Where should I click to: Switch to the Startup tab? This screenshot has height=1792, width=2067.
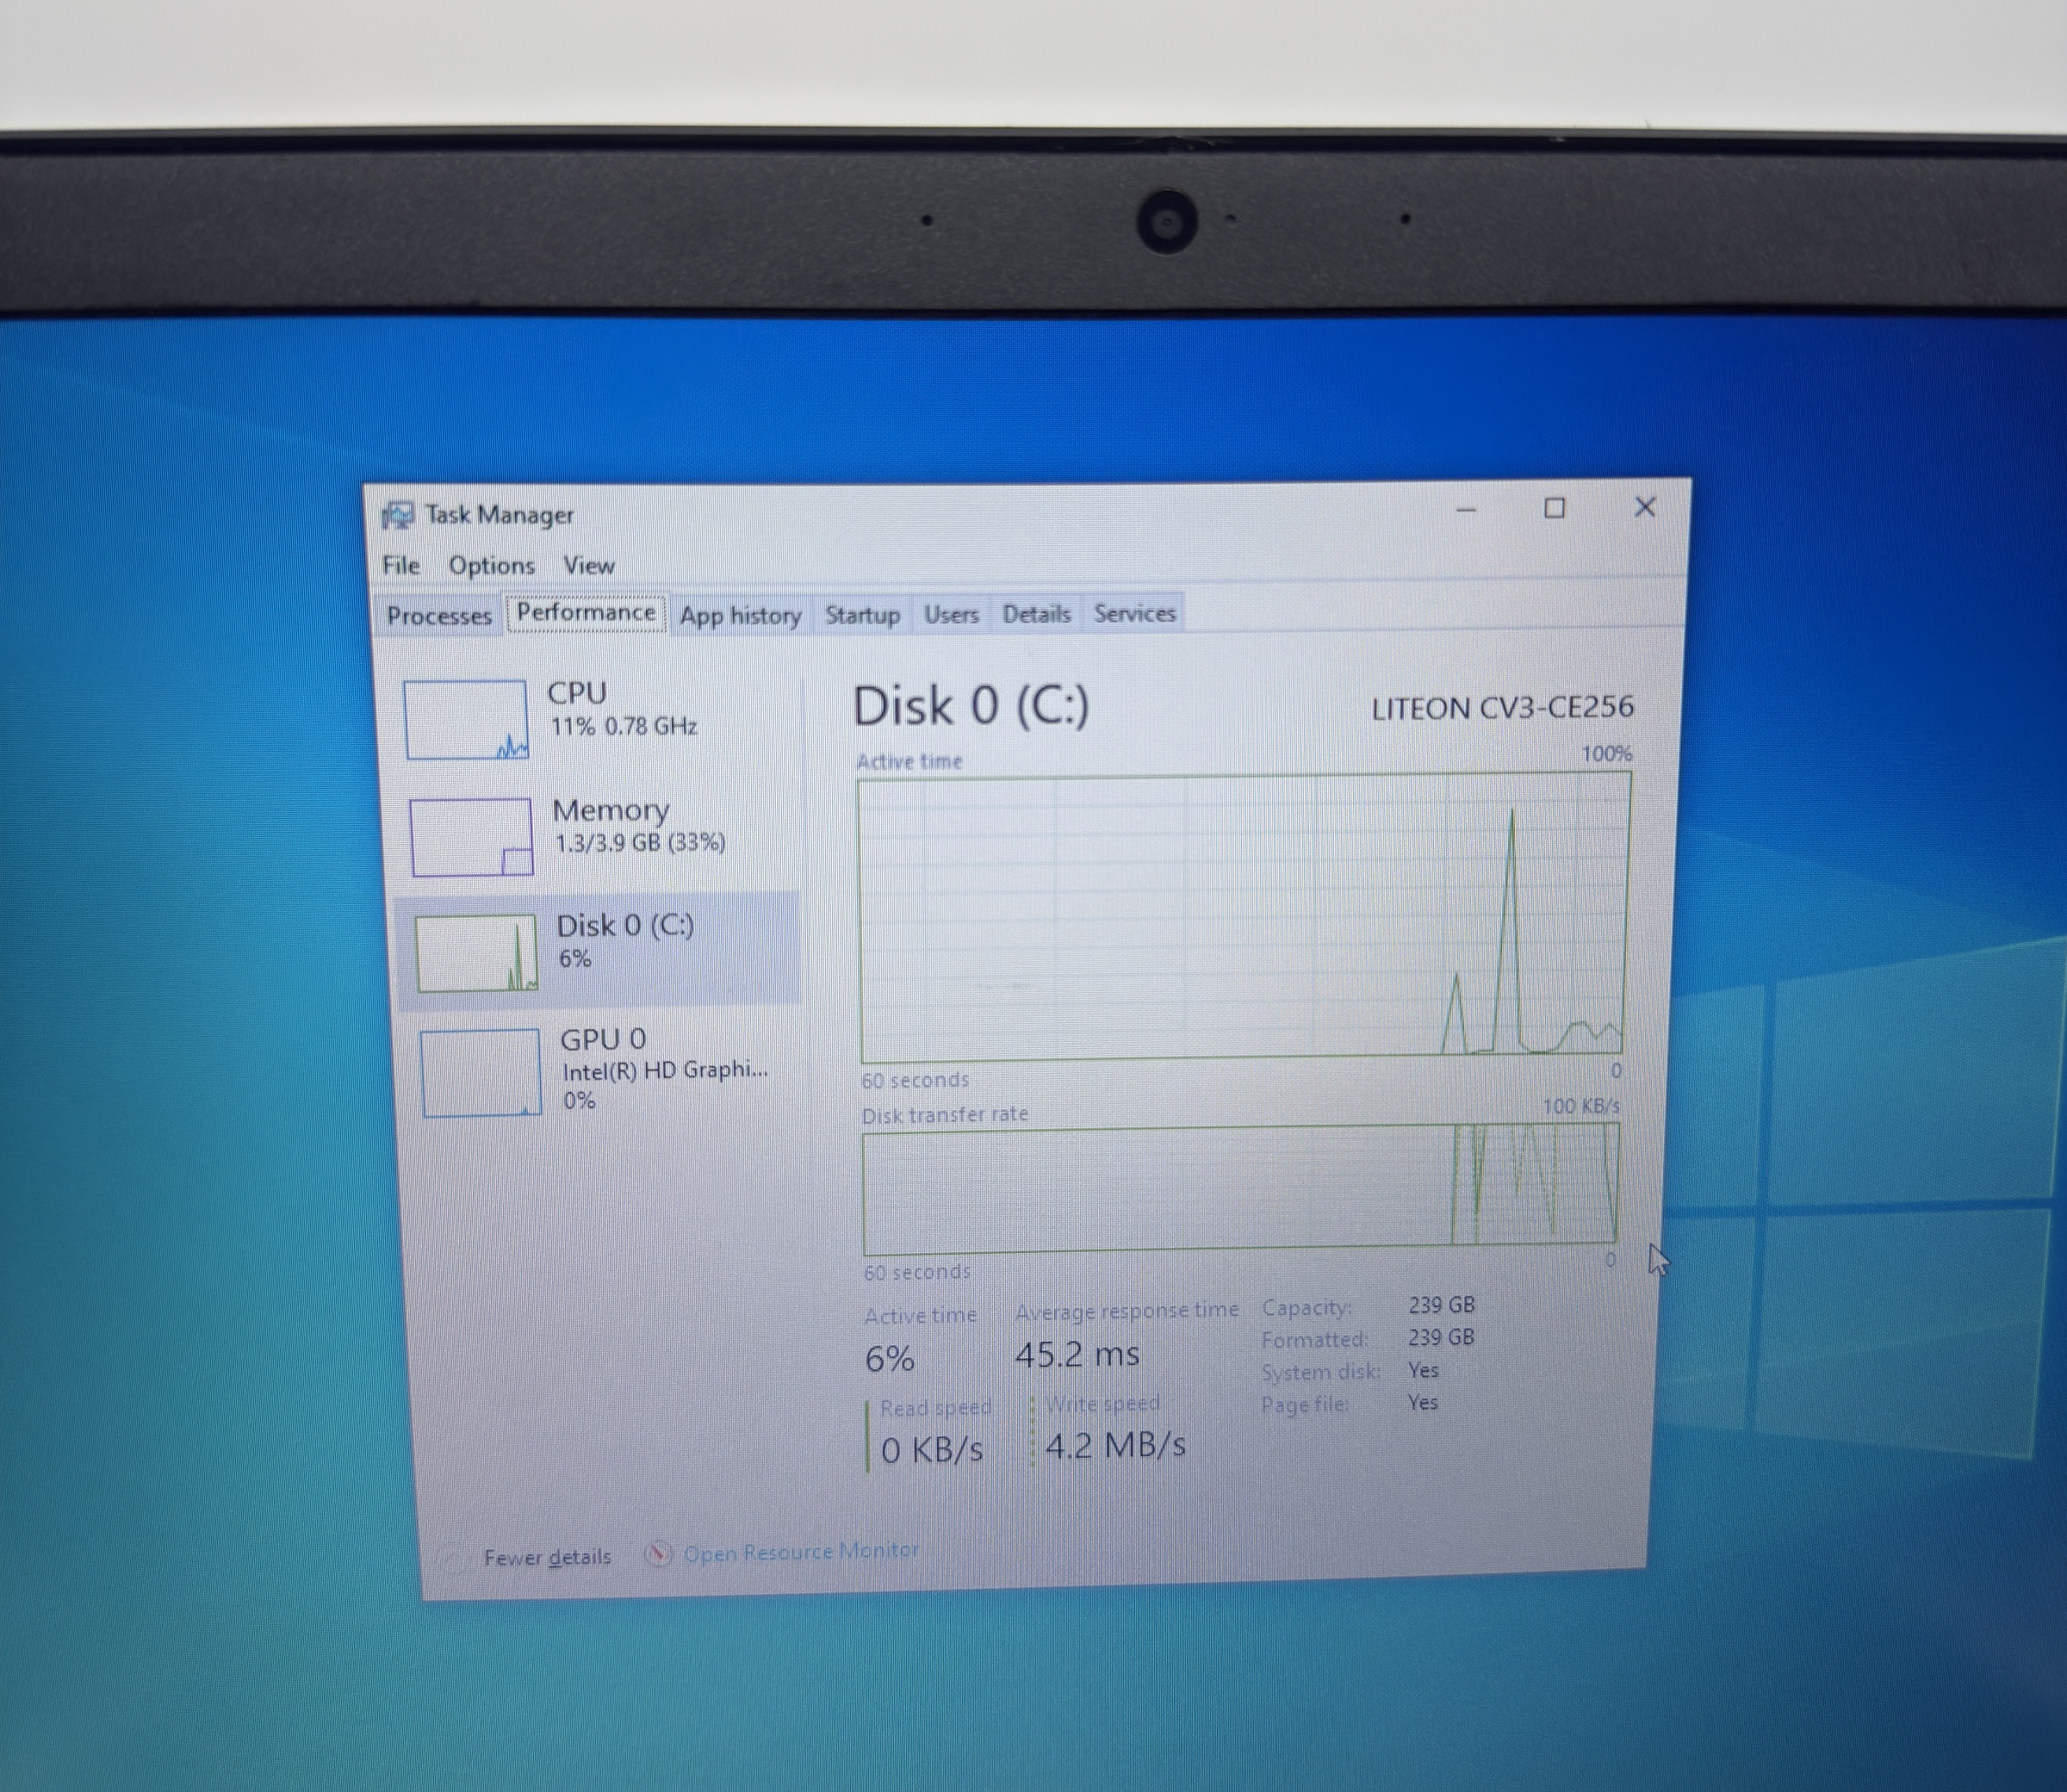(862, 614)
